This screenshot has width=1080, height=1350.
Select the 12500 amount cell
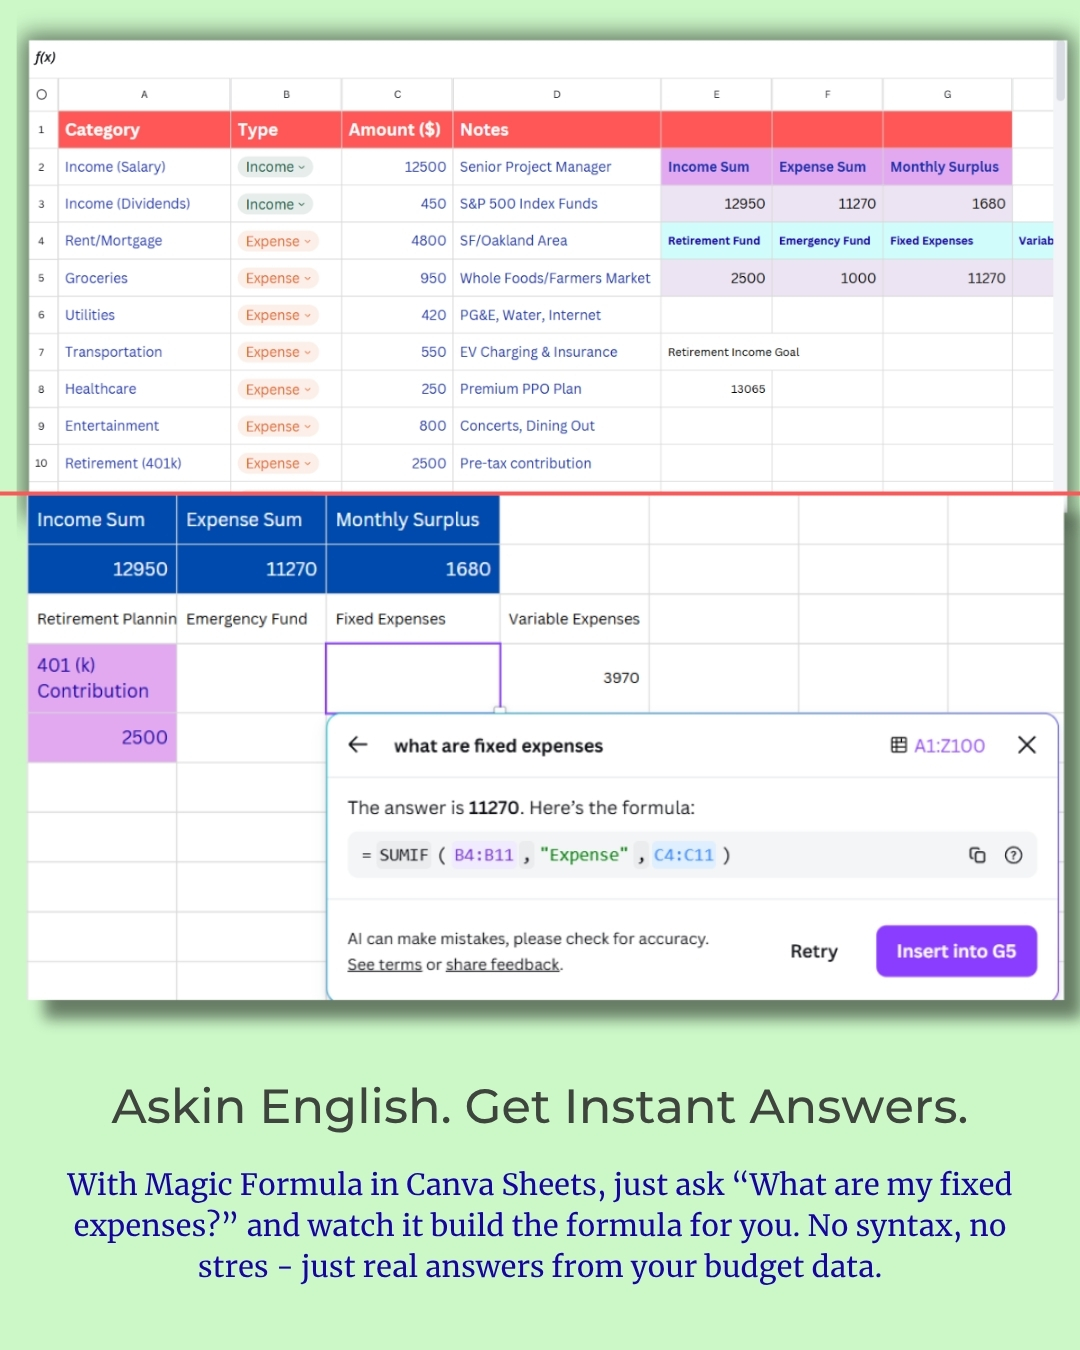tap(397, 167)
